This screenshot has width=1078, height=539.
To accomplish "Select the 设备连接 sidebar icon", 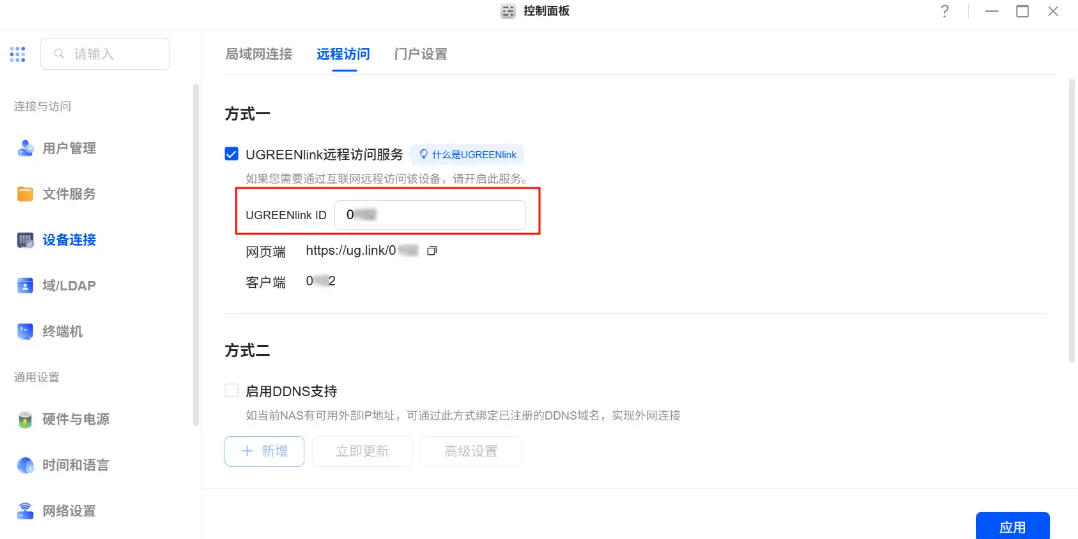I will point(26,240).
